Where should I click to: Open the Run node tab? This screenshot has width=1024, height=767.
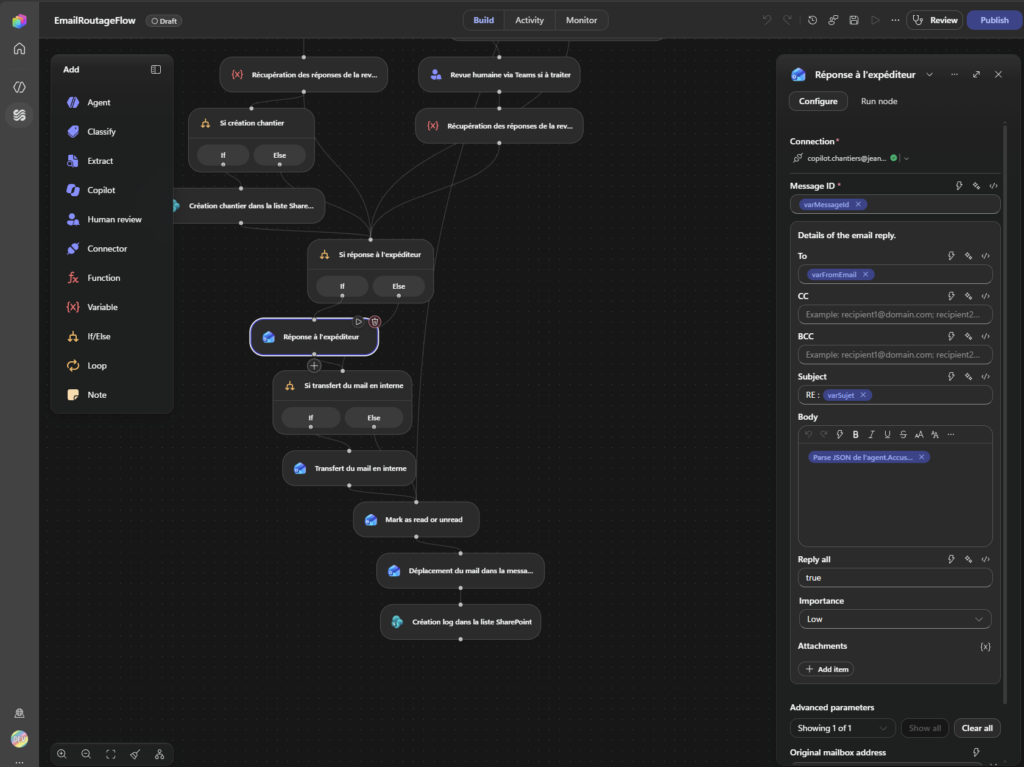coord(879,101)
